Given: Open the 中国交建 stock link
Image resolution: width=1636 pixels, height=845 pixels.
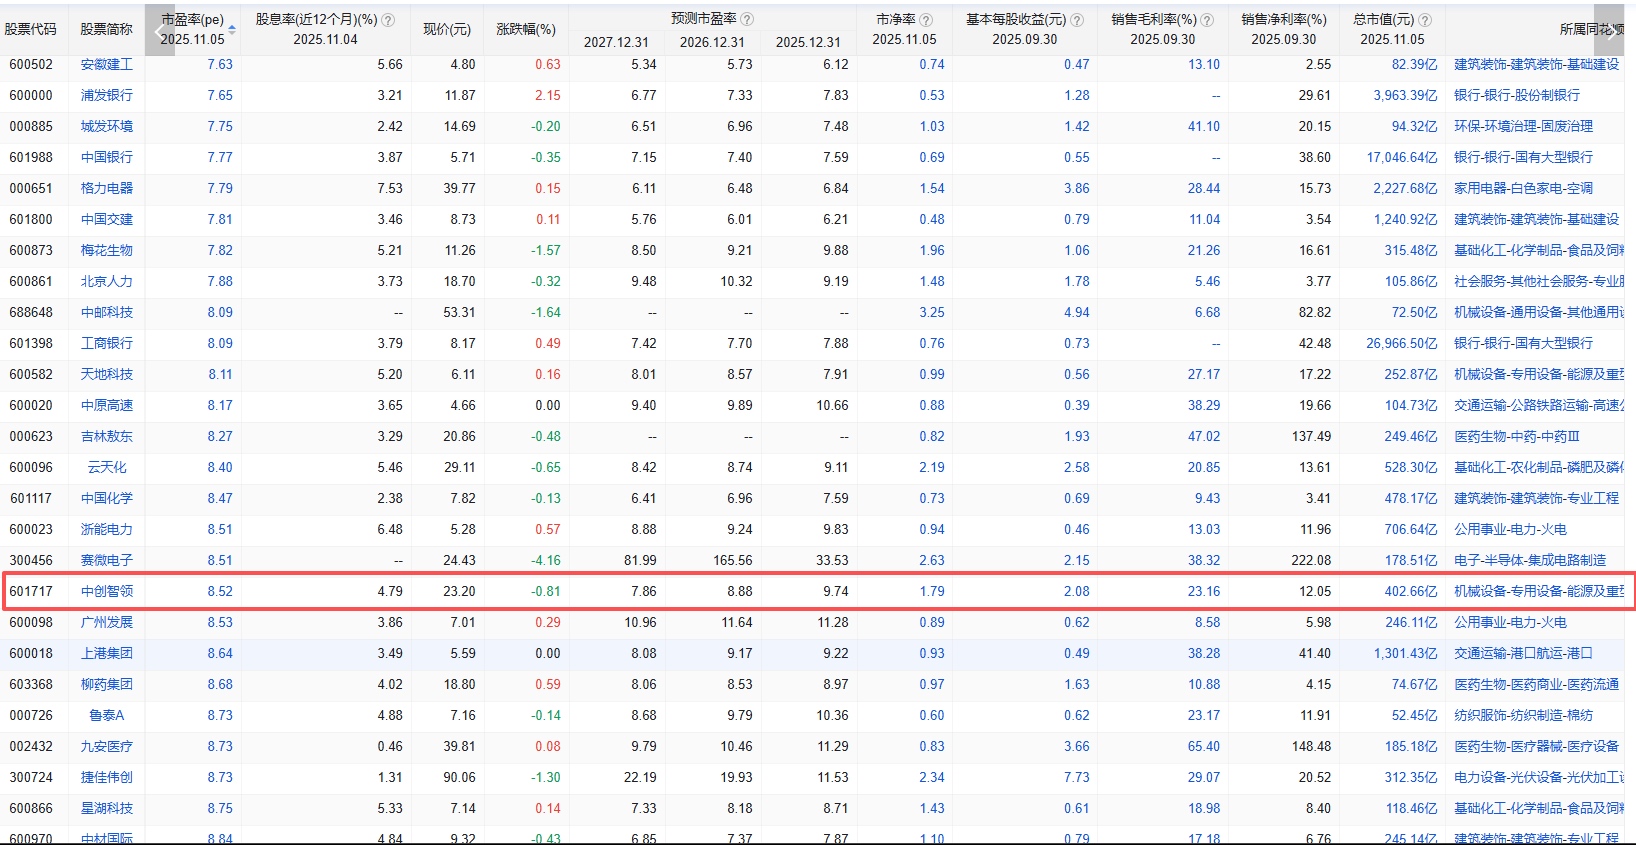Looking at the screenshot, I should point(107,219).
